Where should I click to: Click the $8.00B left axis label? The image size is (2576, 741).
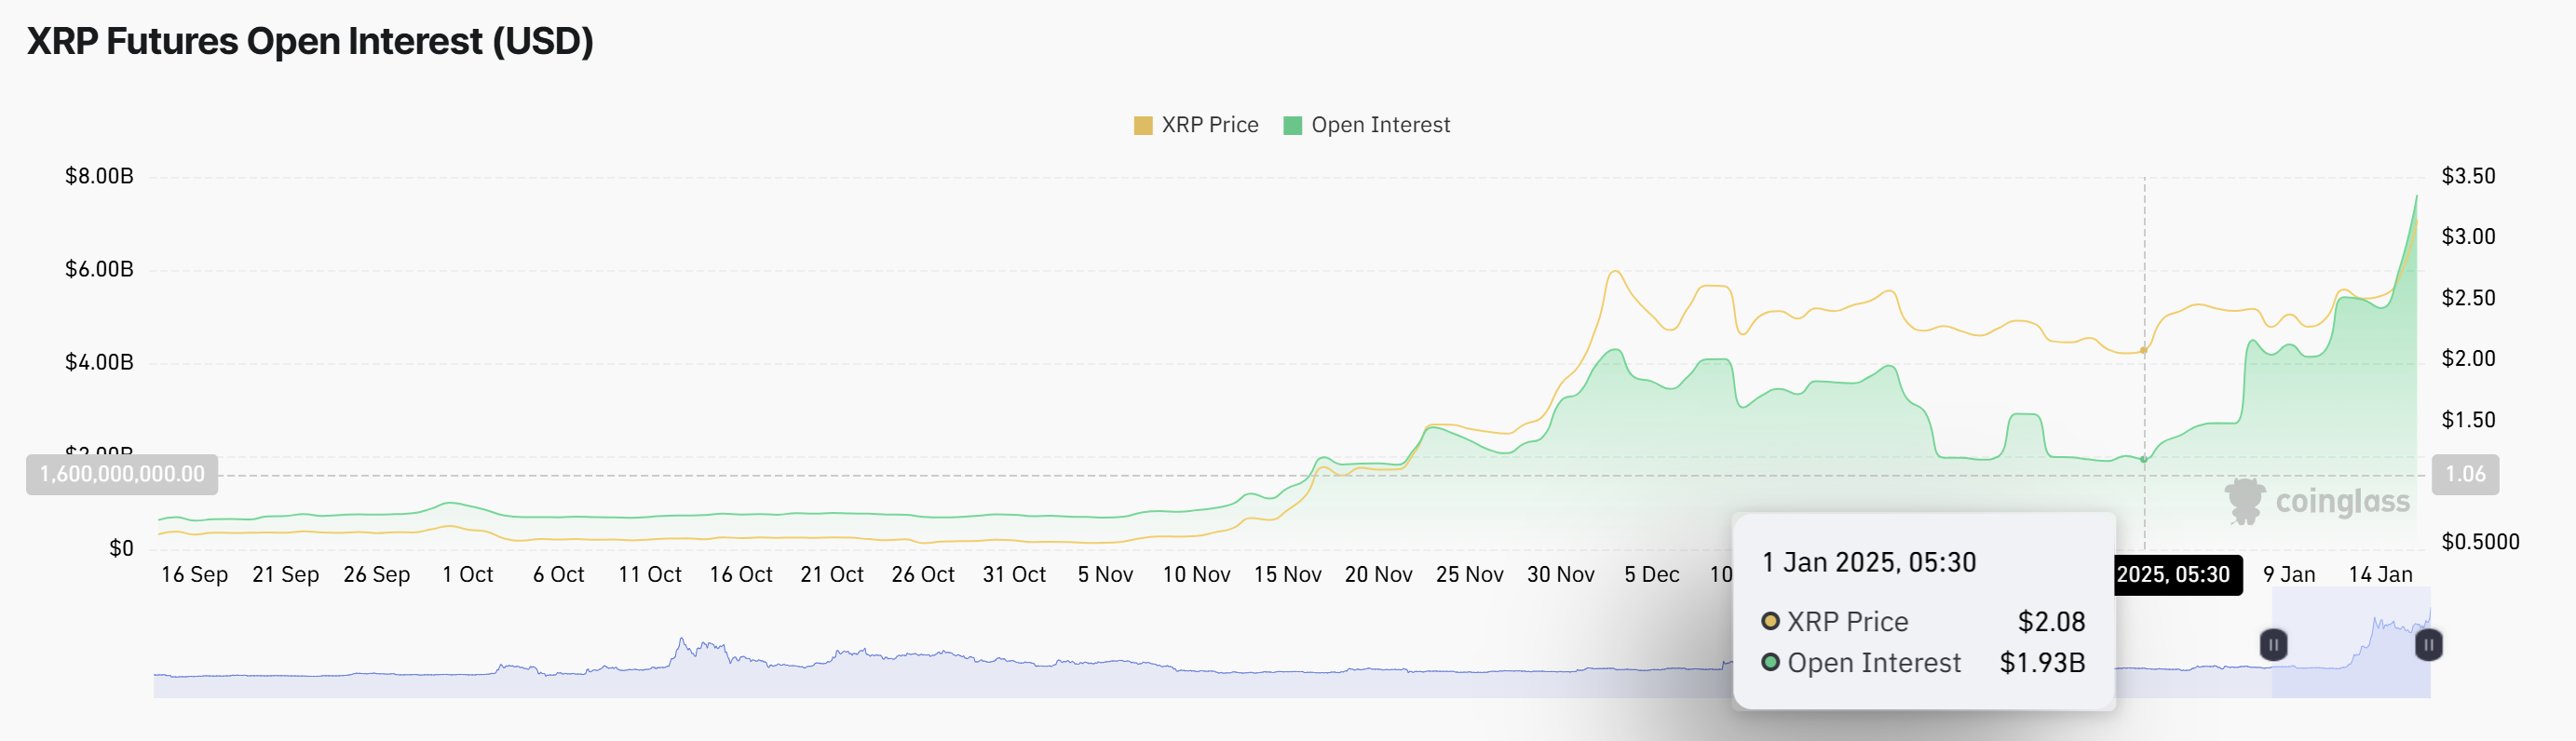(99, 176)
